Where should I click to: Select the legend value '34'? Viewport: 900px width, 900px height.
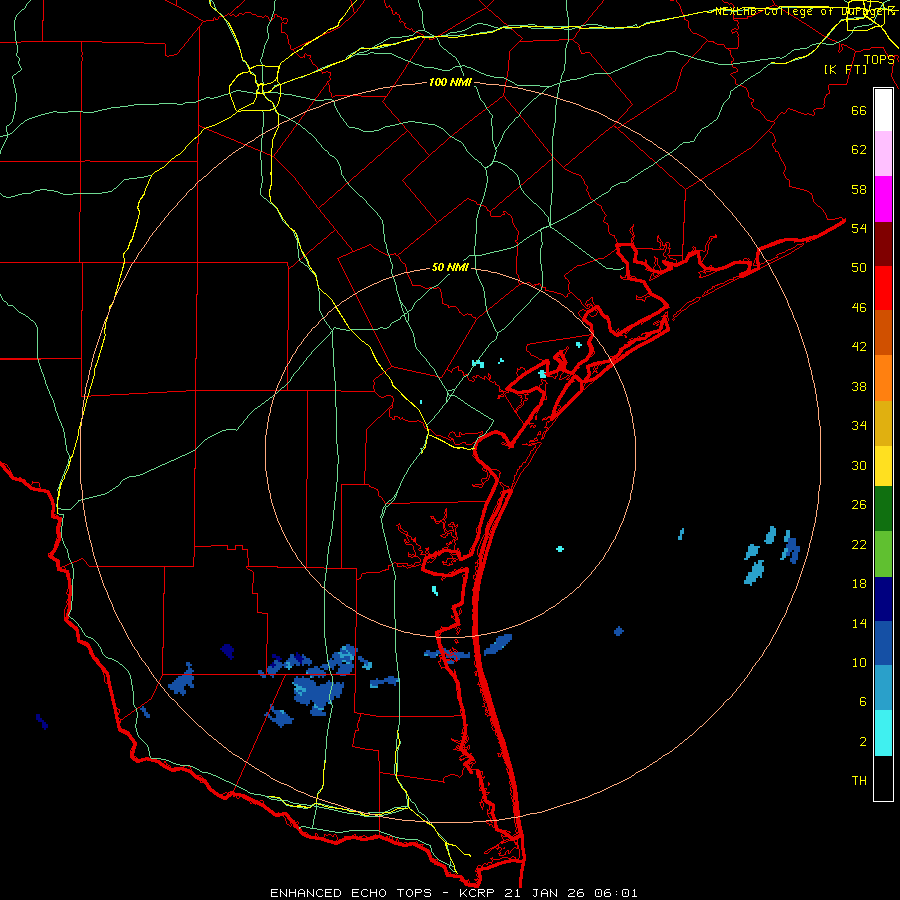point(859,426)
